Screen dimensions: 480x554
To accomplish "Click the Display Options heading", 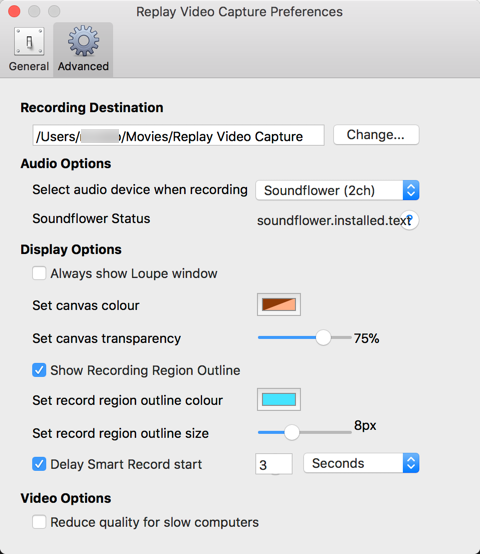I will [x=71, y=249].
